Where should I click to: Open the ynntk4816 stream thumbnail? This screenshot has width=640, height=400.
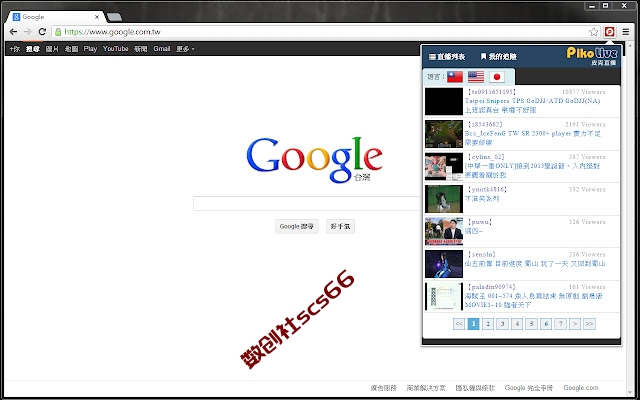pyautogui.click(x=444, y=199)
